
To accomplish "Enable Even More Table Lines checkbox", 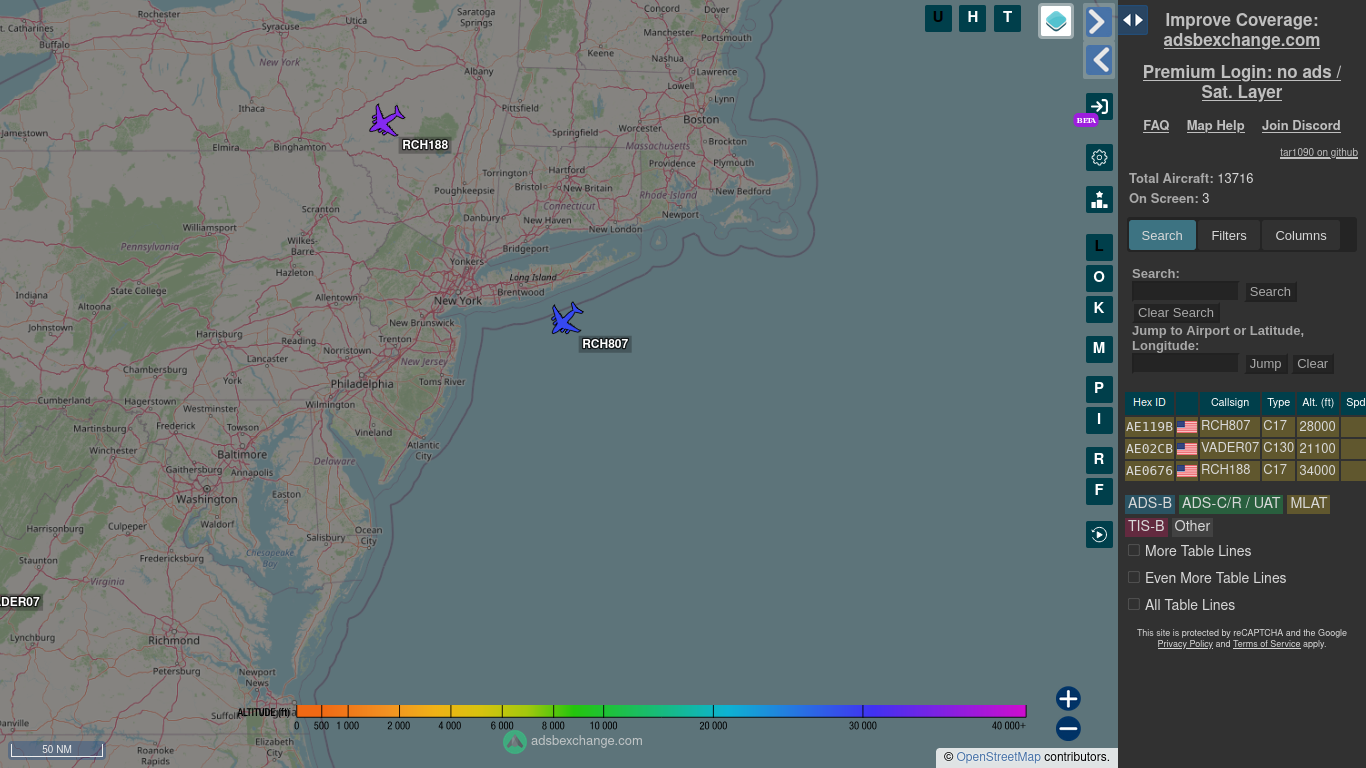I will tap(1134, 577).
